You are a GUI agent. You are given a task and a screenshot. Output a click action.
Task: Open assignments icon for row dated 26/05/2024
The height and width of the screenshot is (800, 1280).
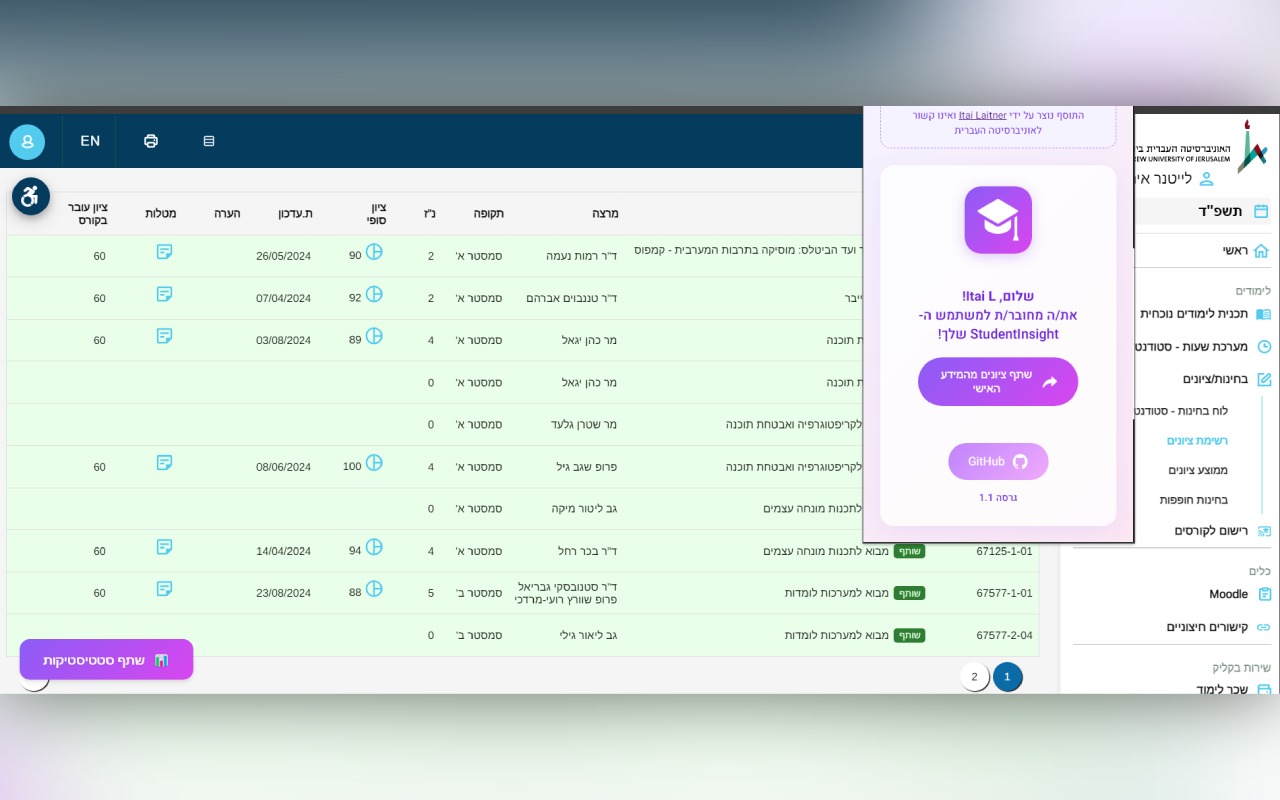click(165, 251)
